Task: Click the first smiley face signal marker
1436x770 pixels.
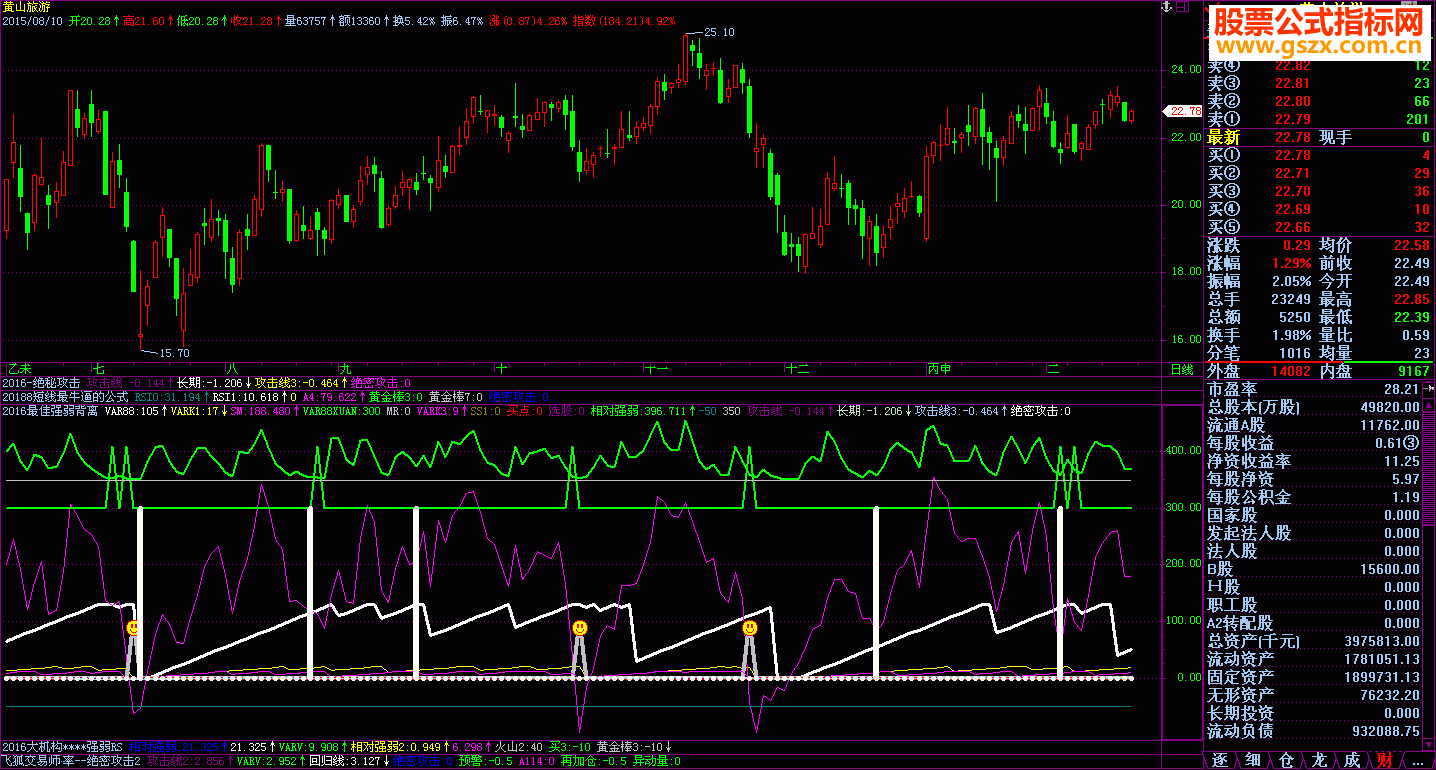Action: [x=133, y=628]
